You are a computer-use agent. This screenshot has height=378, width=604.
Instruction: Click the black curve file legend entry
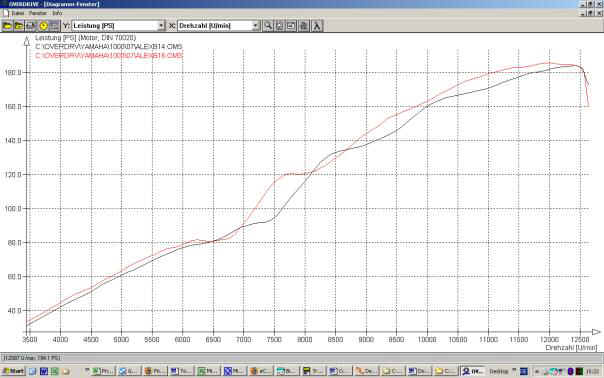point(109,47)
